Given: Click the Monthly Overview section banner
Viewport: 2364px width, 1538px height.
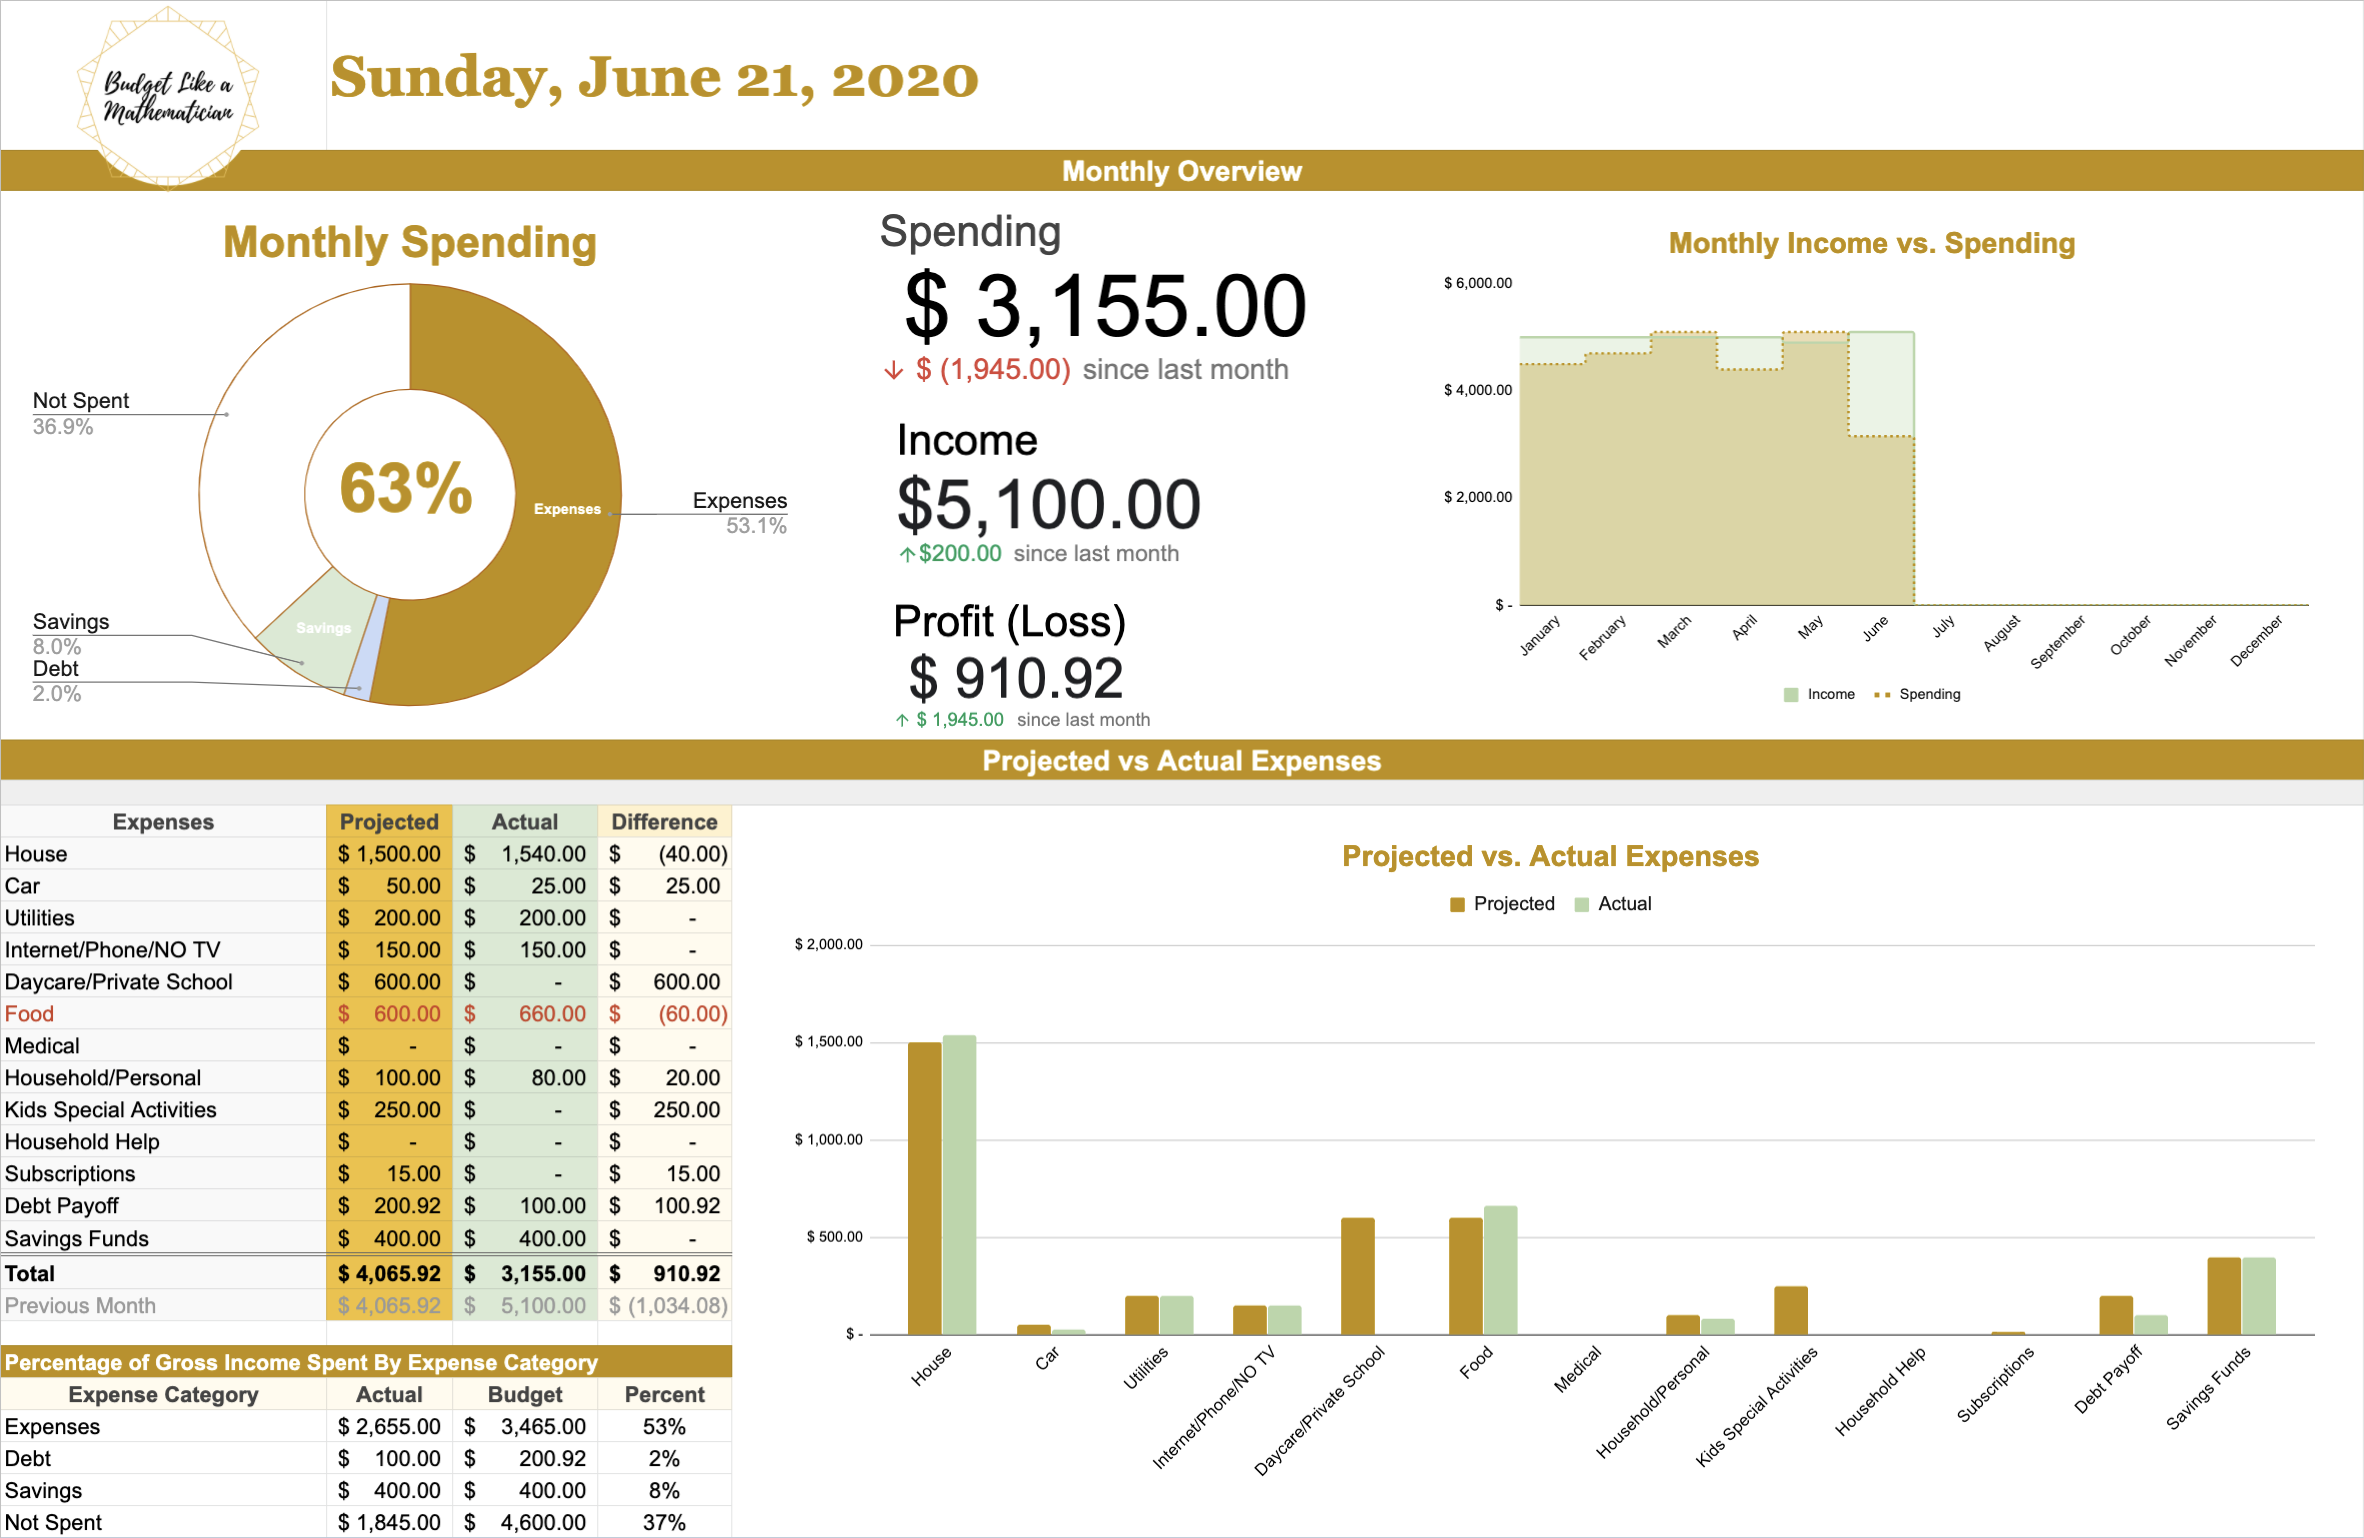Looking at the screenshot, I should coord(1181,171).
